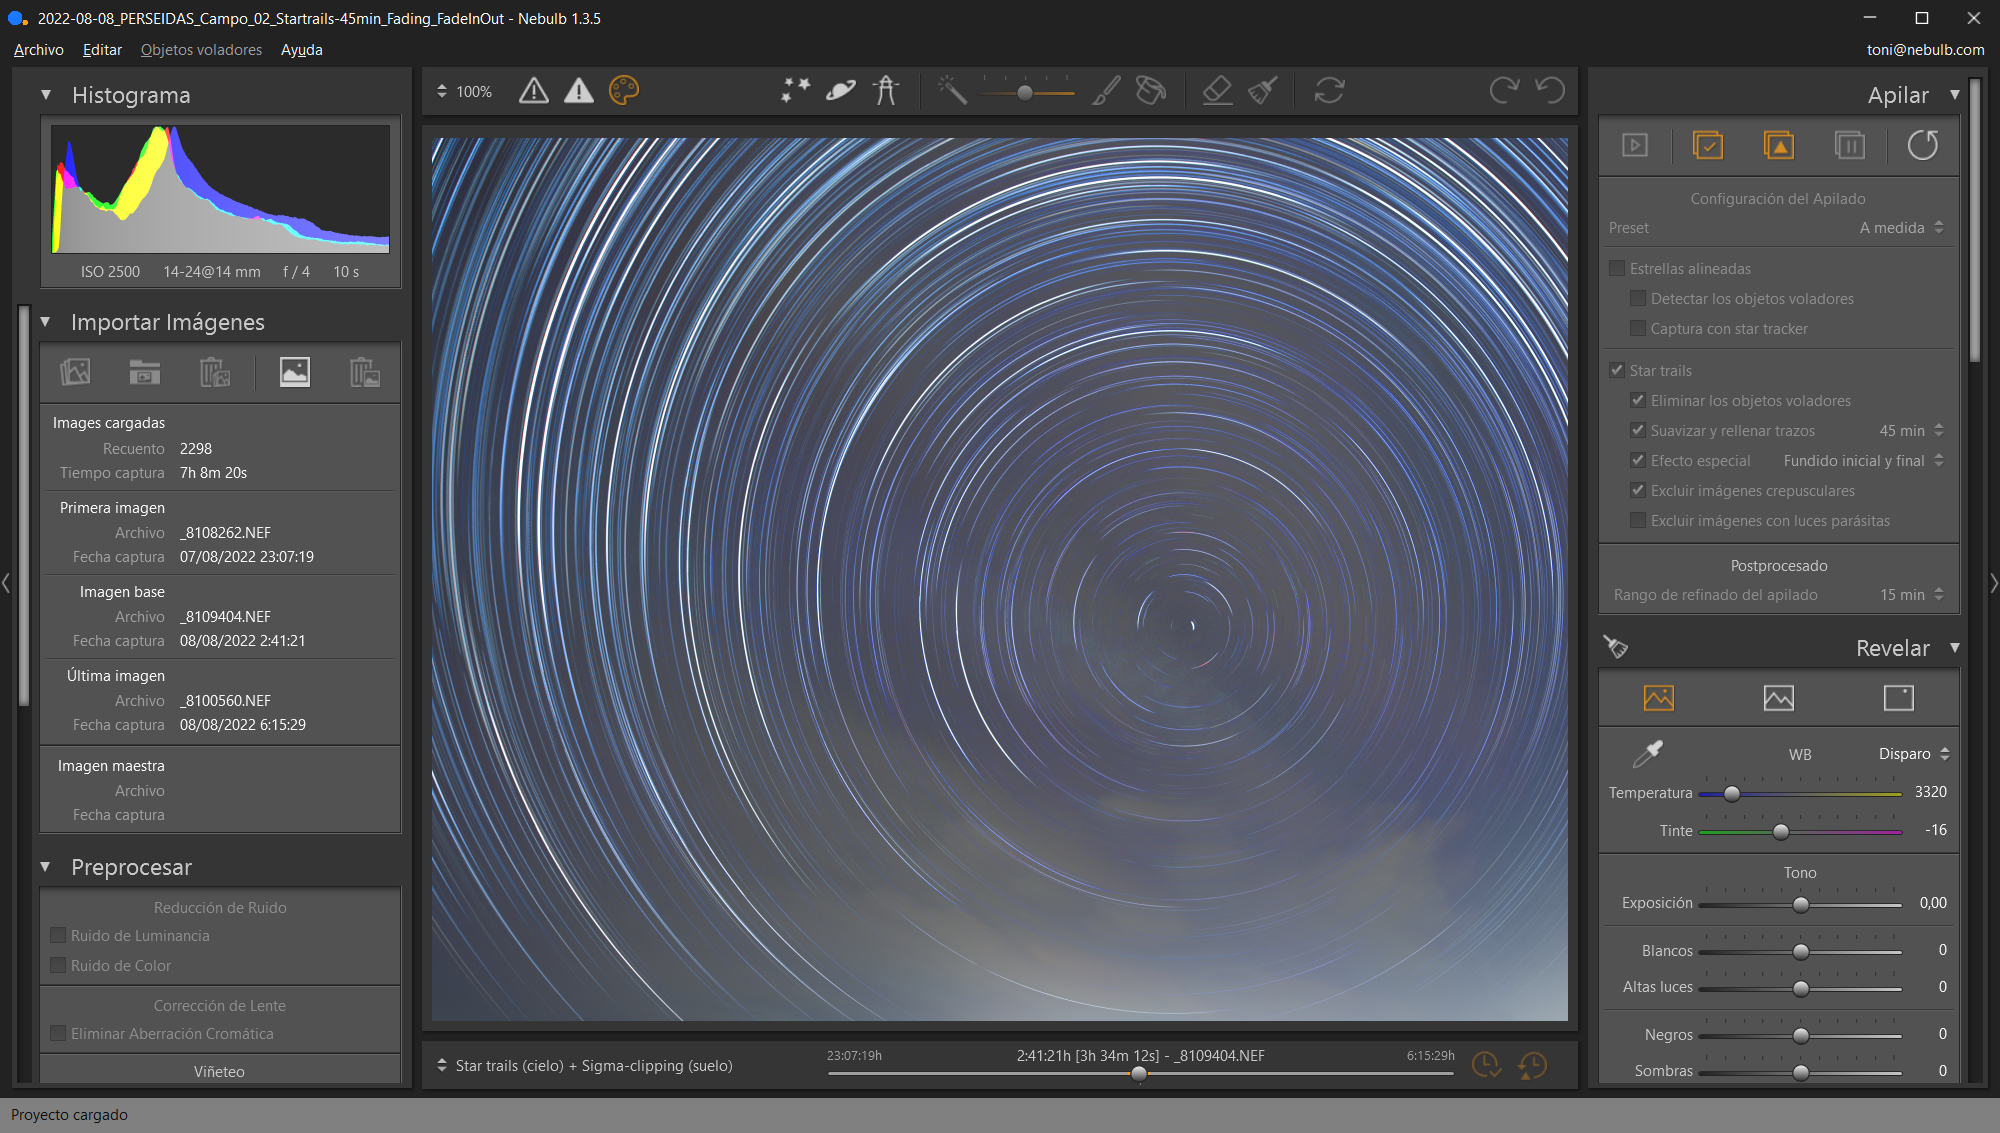Click the toni@nebulb.com account link
Image resolution: width=2000 pixels, height=1133 pixels.
[x=1925, y=50]
